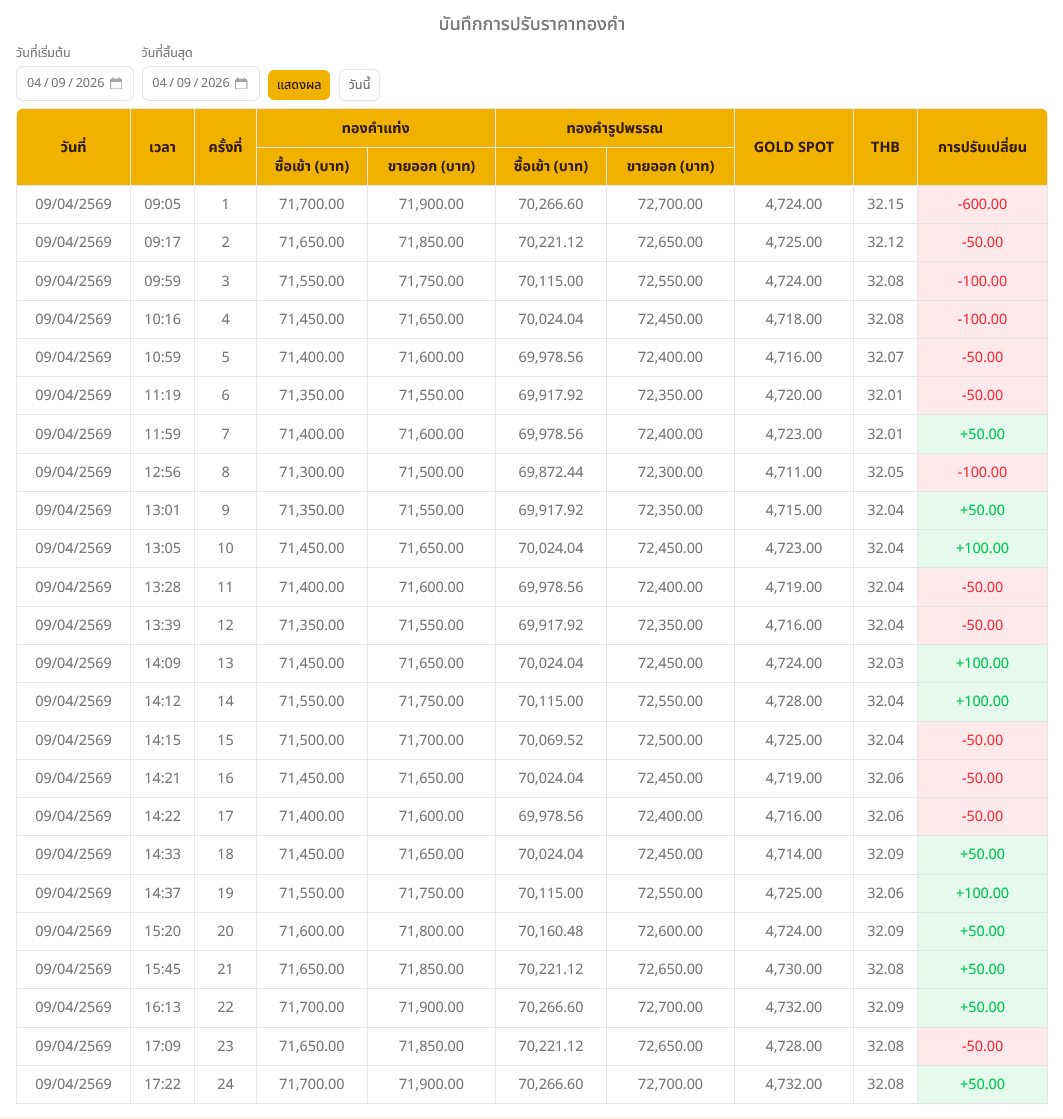This screenshot has height=1119, width=1063.
Task: Select the GOLD SPOT column header
Action: click(x=793, y=147)
